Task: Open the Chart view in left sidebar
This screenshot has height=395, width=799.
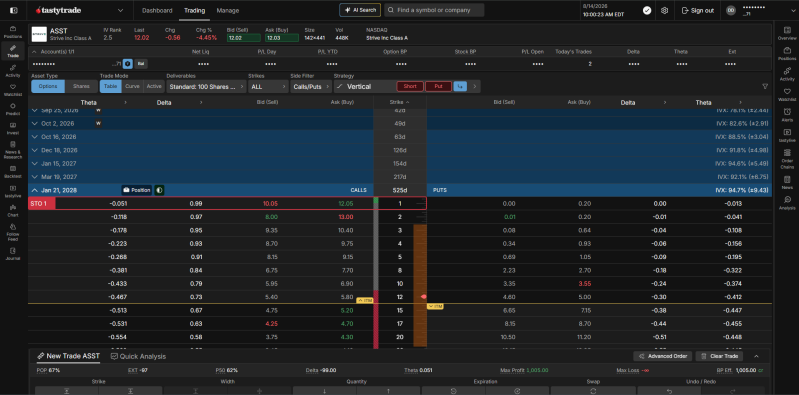Action: (13, 210)
